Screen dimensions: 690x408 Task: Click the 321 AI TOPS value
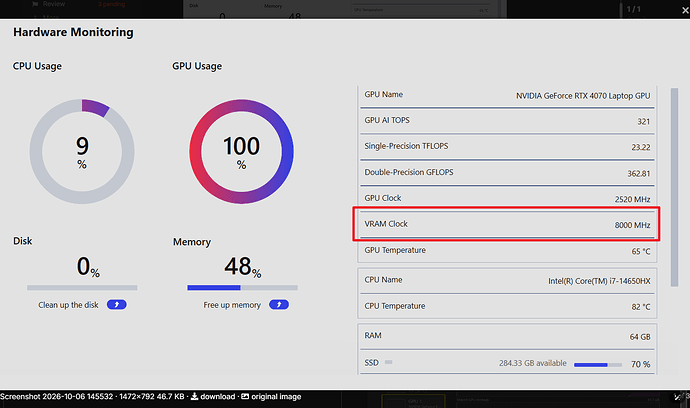click(x=643, y=121)
